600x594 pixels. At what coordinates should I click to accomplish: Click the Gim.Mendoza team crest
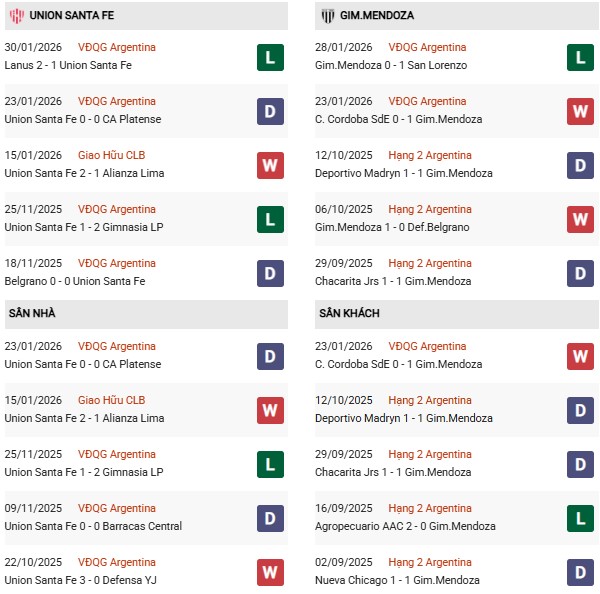[326, 16]
